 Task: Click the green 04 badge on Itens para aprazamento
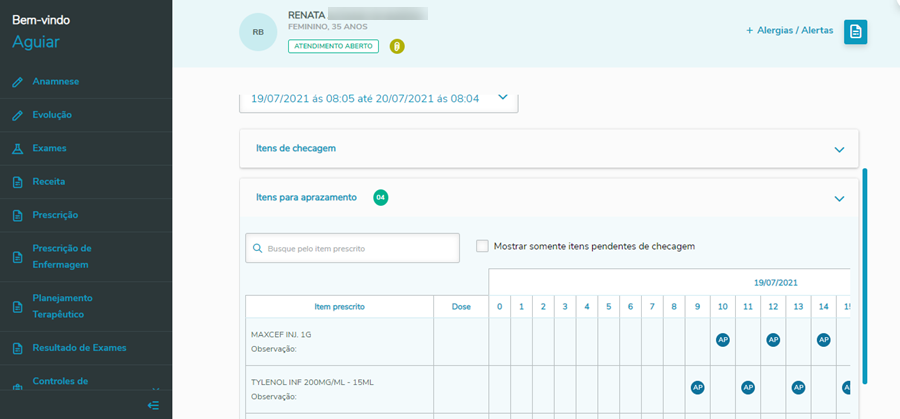point(381,197)
